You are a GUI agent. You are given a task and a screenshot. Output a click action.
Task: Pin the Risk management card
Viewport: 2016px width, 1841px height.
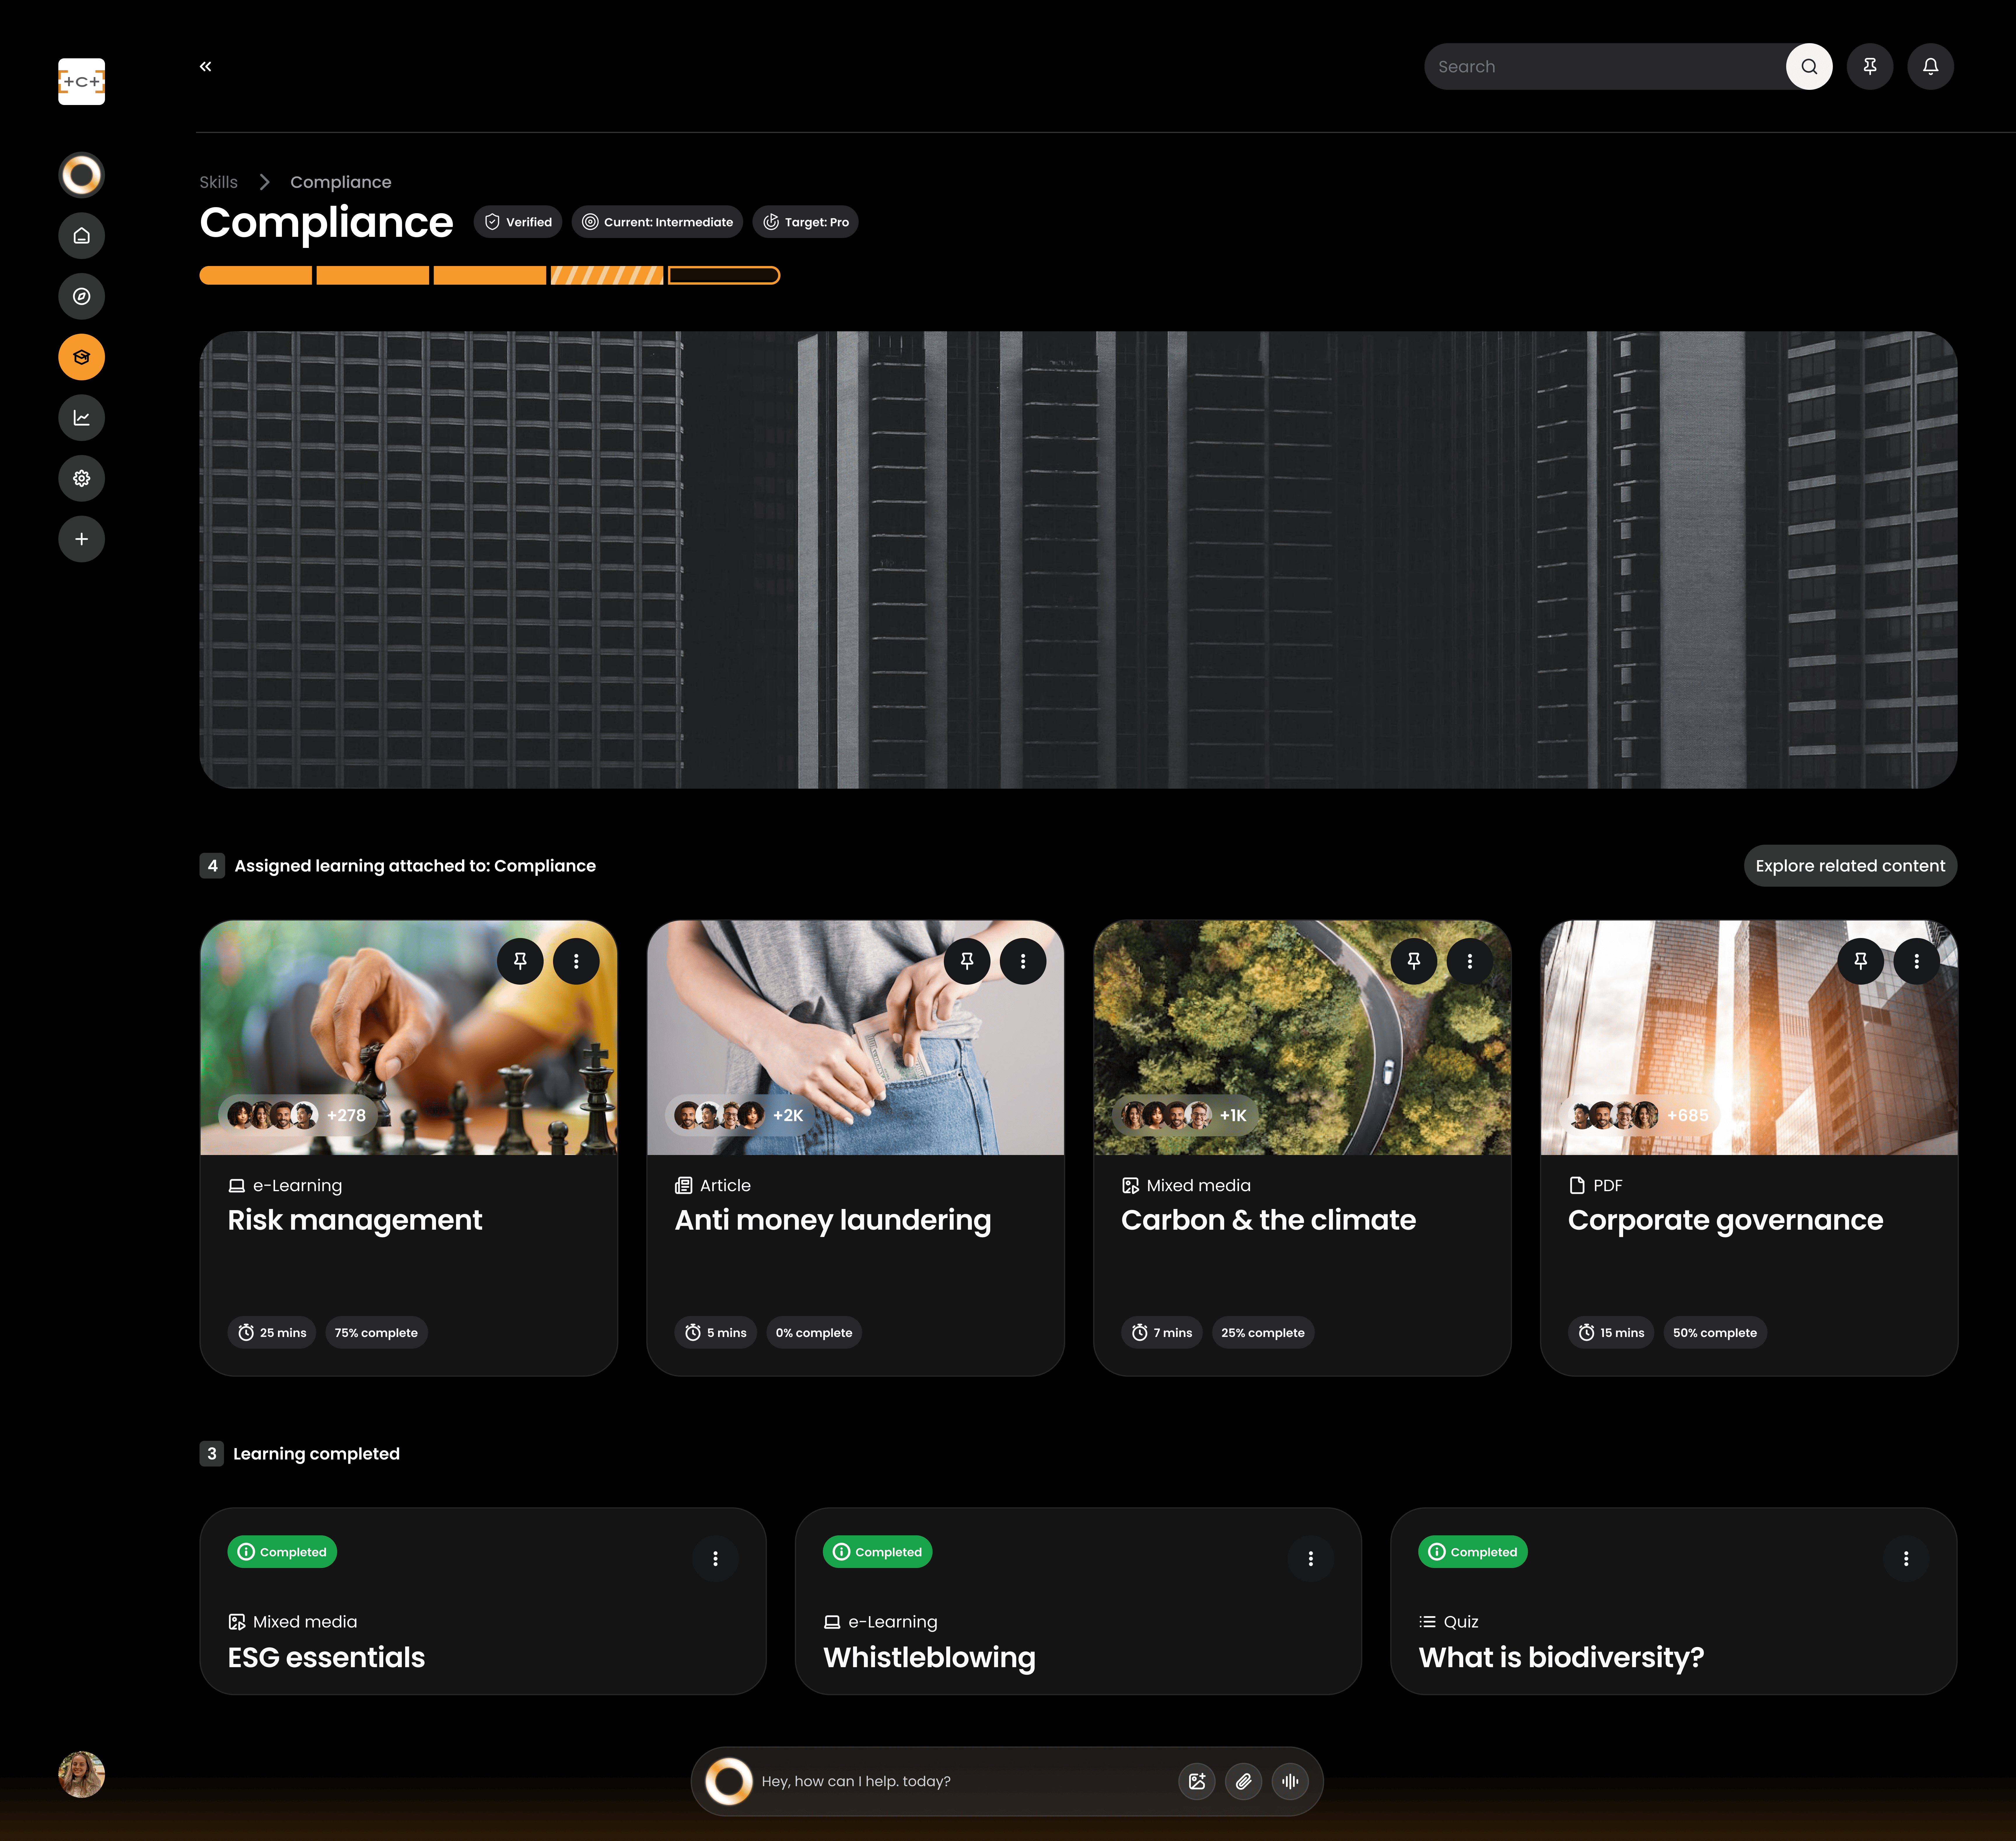(520, 961)
